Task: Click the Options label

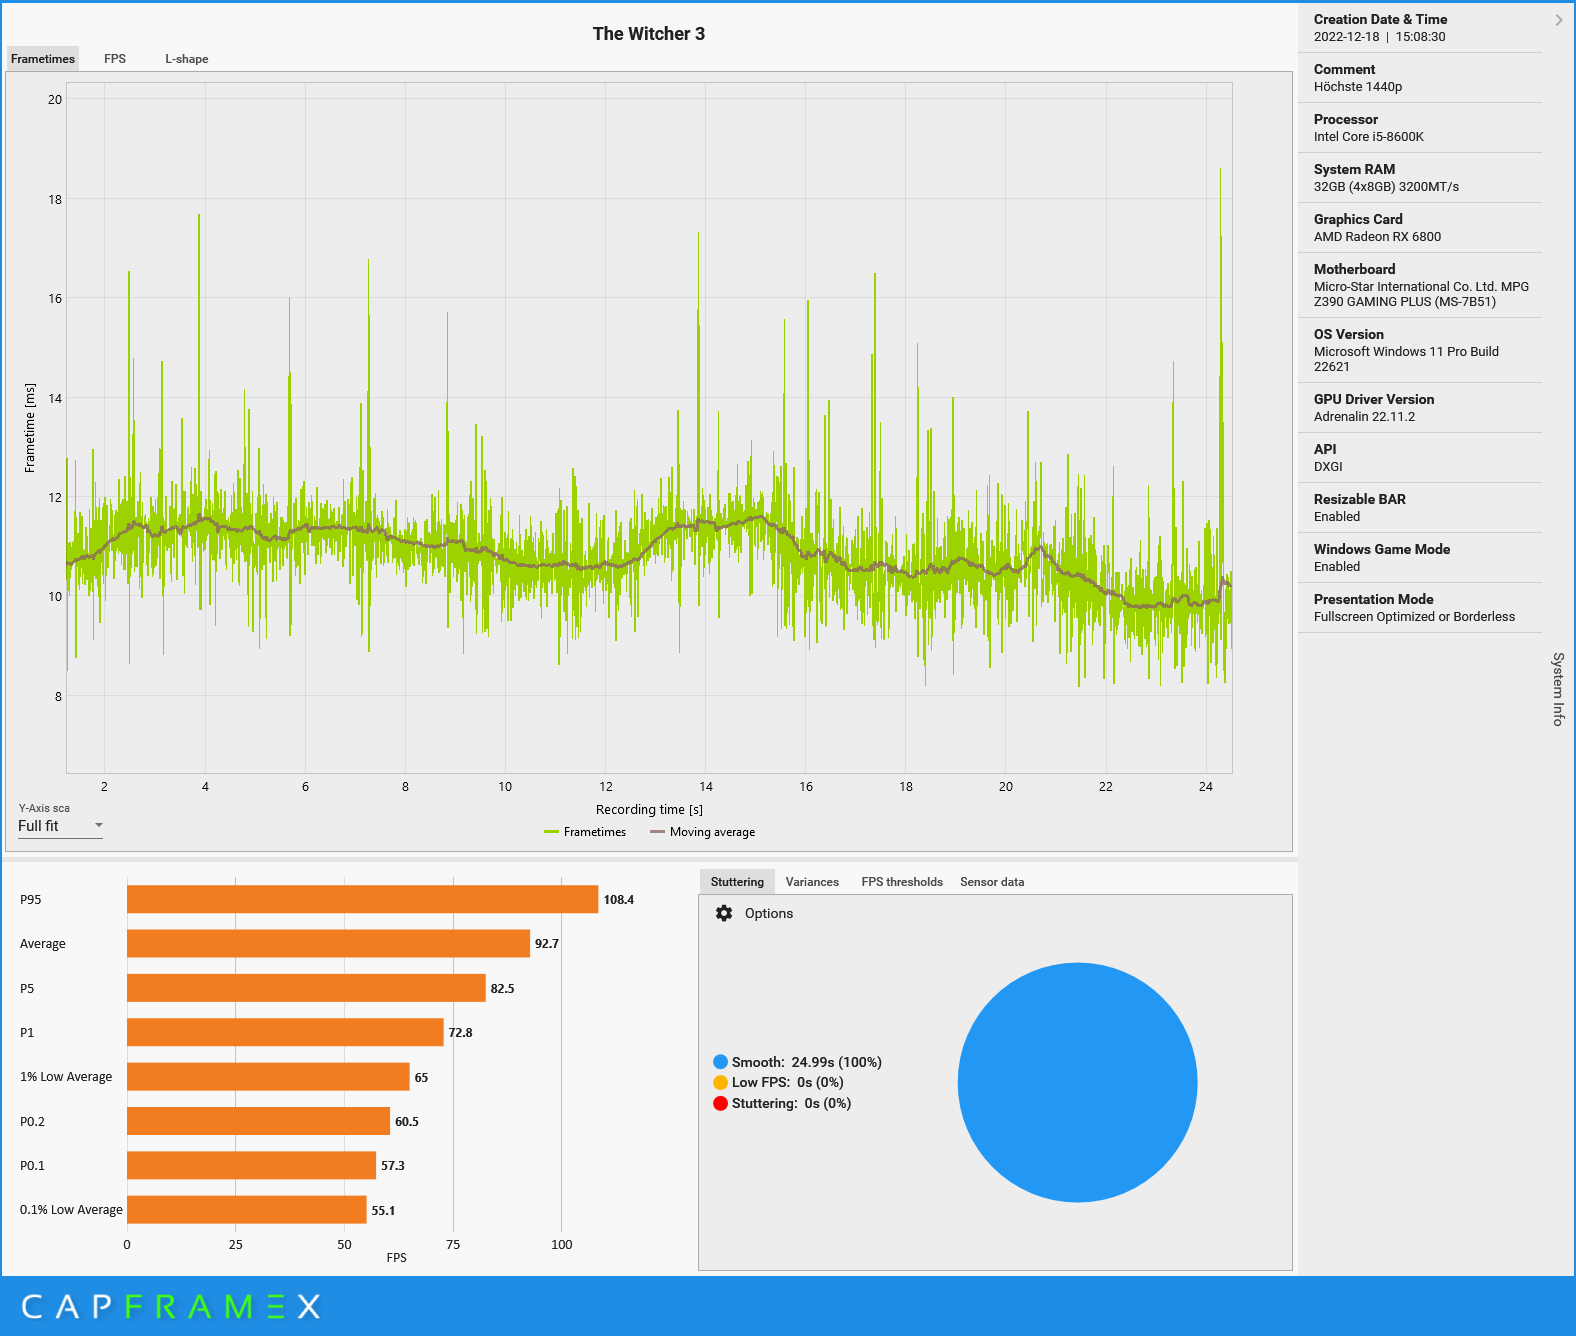Action: 768,913
